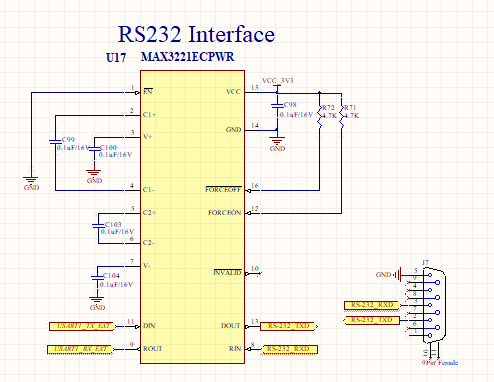Click the U17 designator label
Viewport: 494px width, 382px height.
tap(116, 58)
